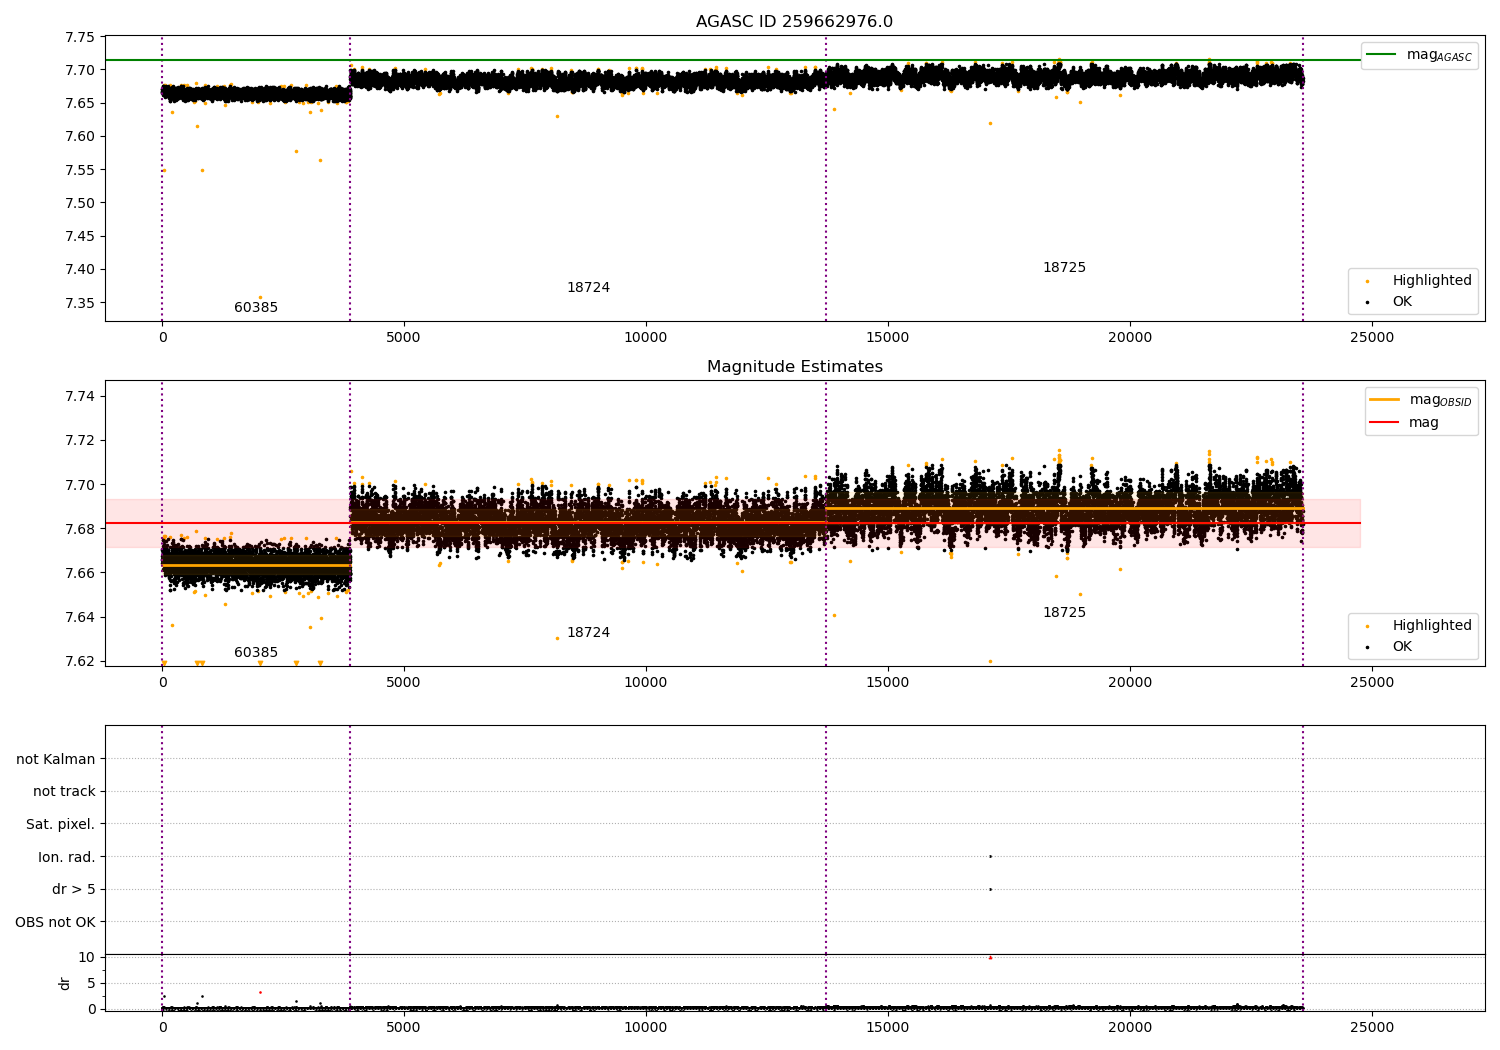Click the 18724 label in Magnitude Estimates plot
The width and height of the screenshot is (1500, 1050).
click(x=588, y=633)
